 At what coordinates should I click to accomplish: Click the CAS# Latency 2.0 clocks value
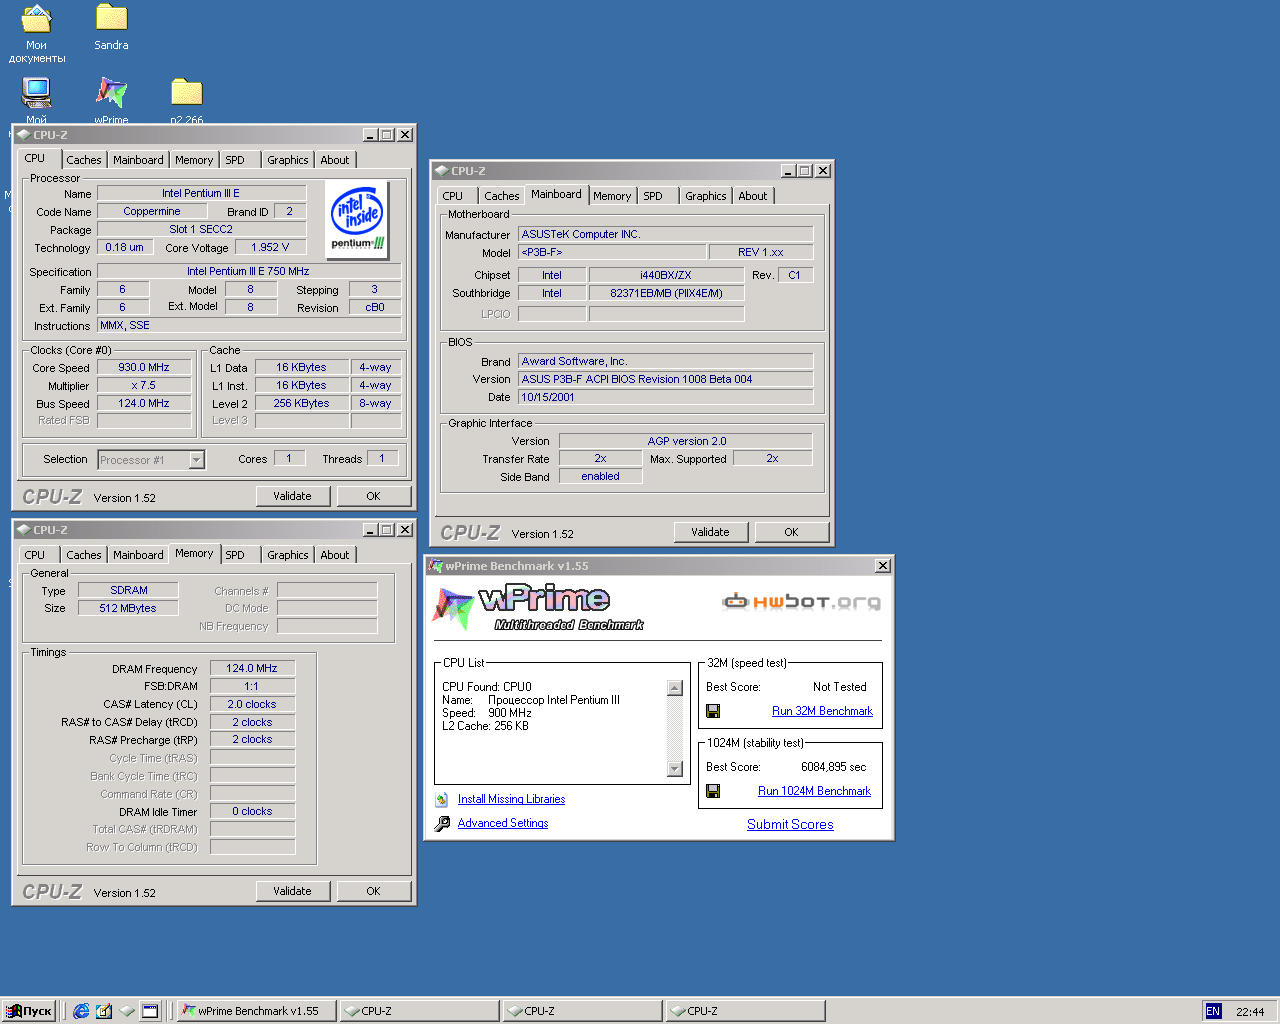pyautogui.click(x=252, y=704)
